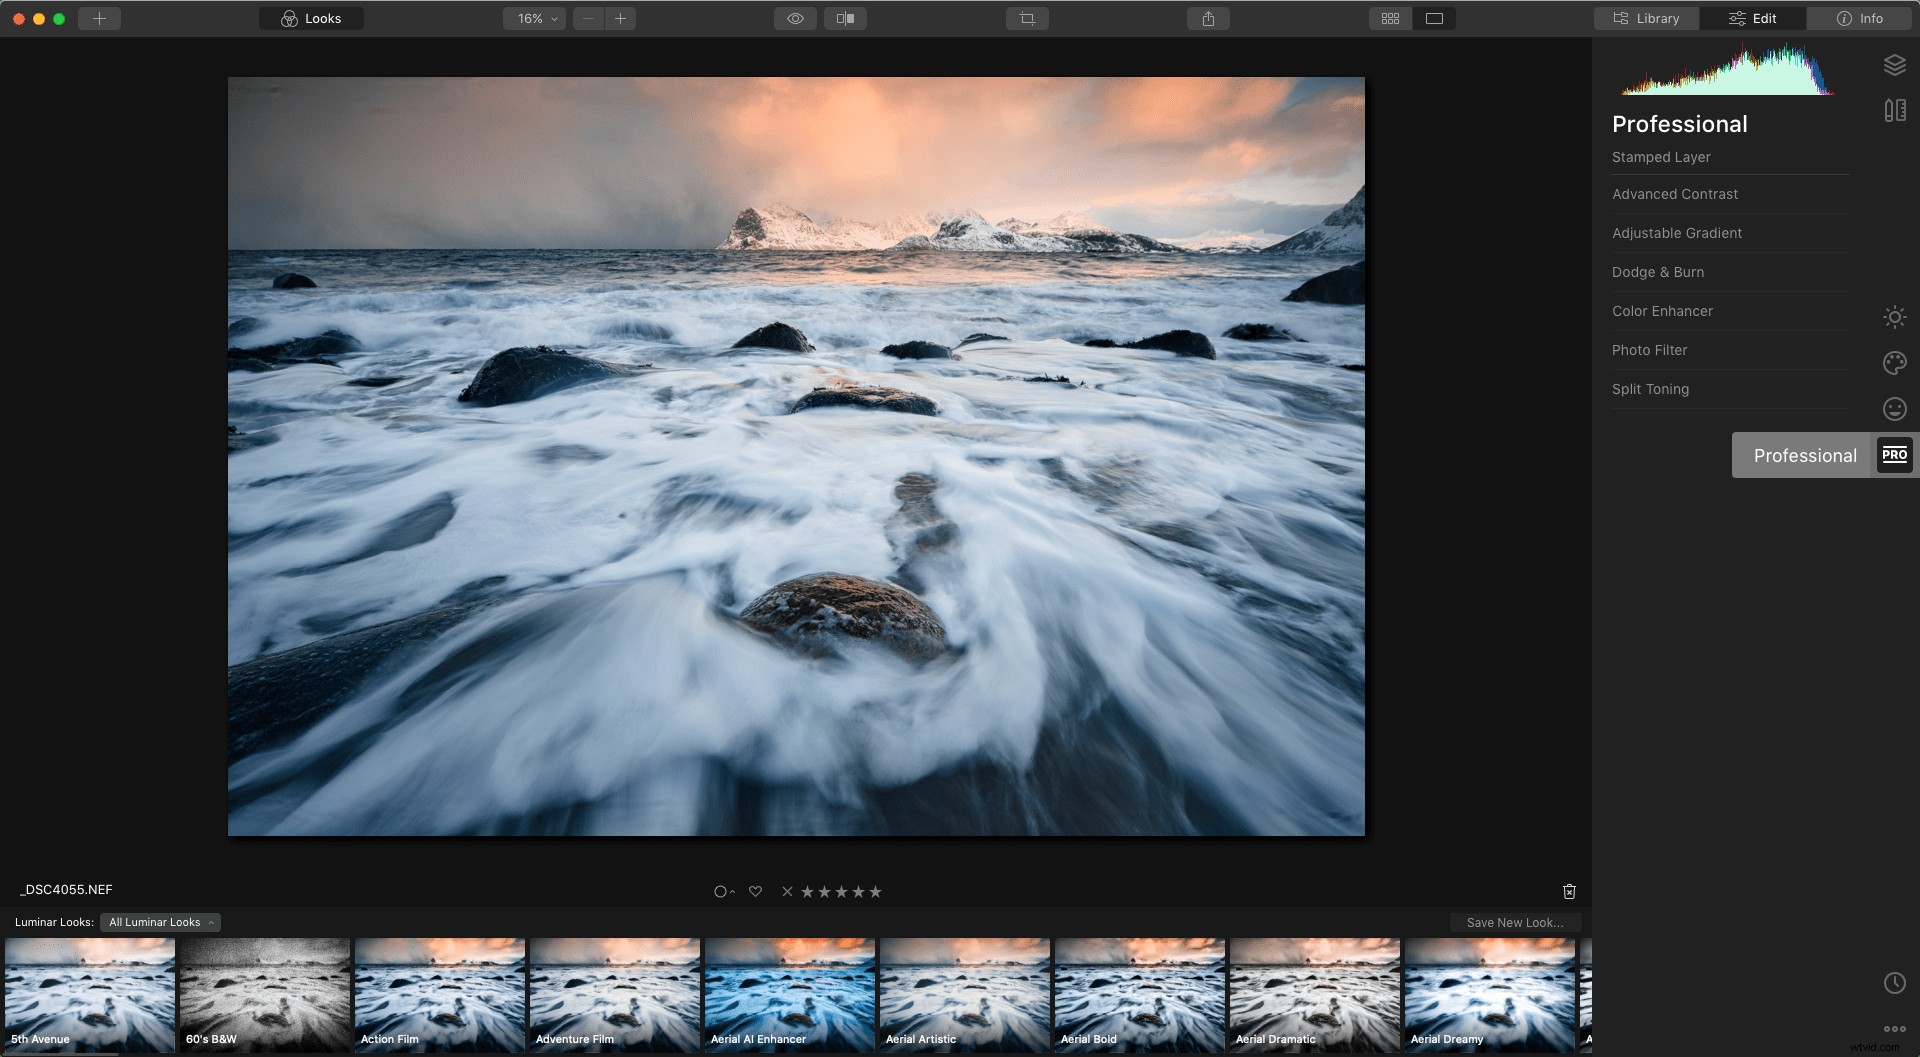Toggle the quick preview eye icon
Image resolution: width=1920 pixels, height=1057 pixels.
point(795,18)
